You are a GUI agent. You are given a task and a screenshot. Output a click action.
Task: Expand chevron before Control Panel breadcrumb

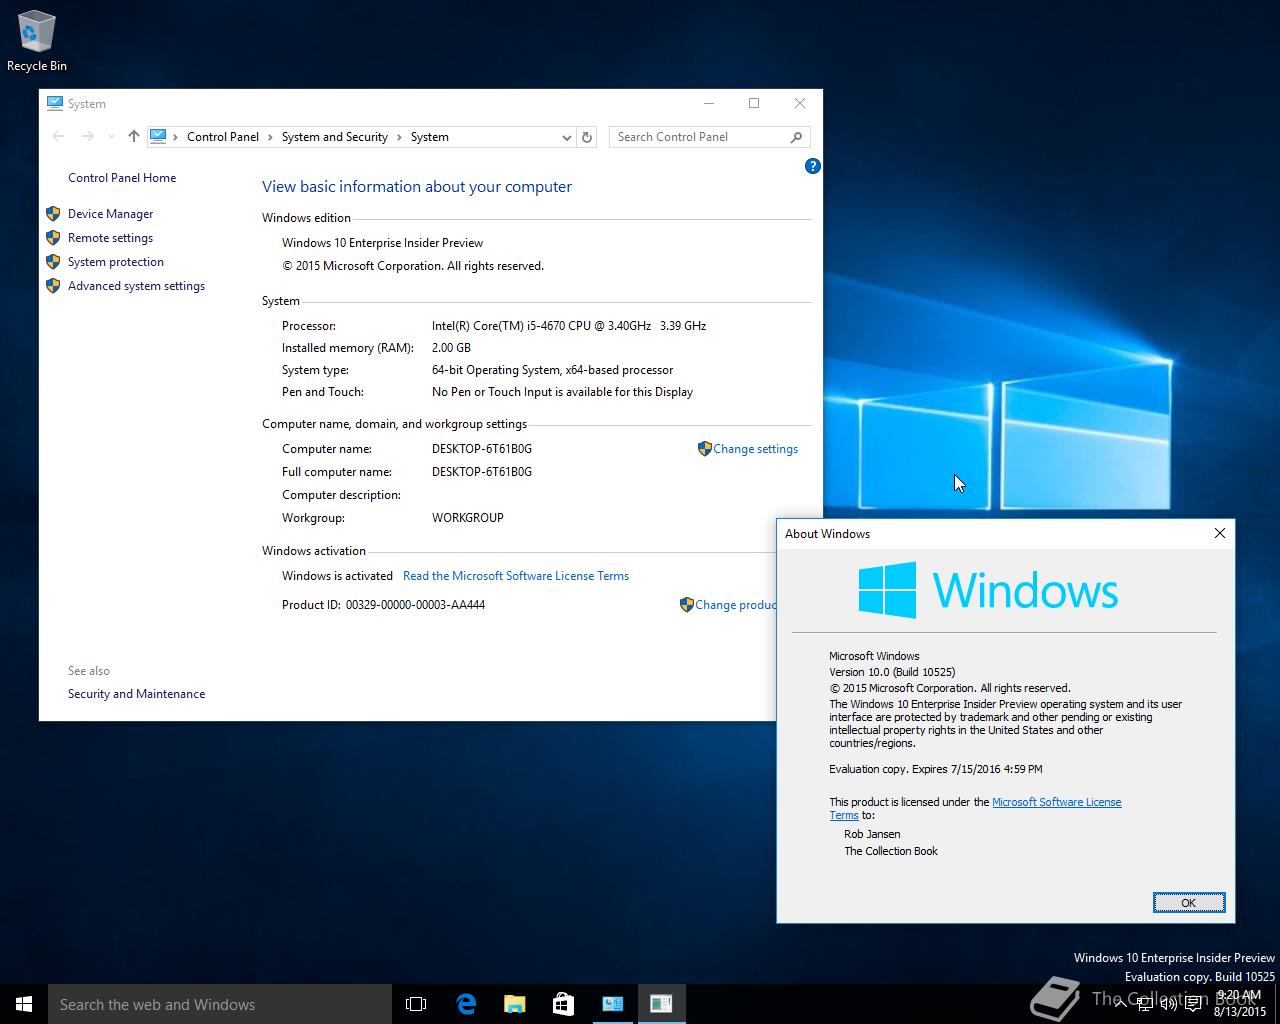pyautogui.click(x=176, y=137)
